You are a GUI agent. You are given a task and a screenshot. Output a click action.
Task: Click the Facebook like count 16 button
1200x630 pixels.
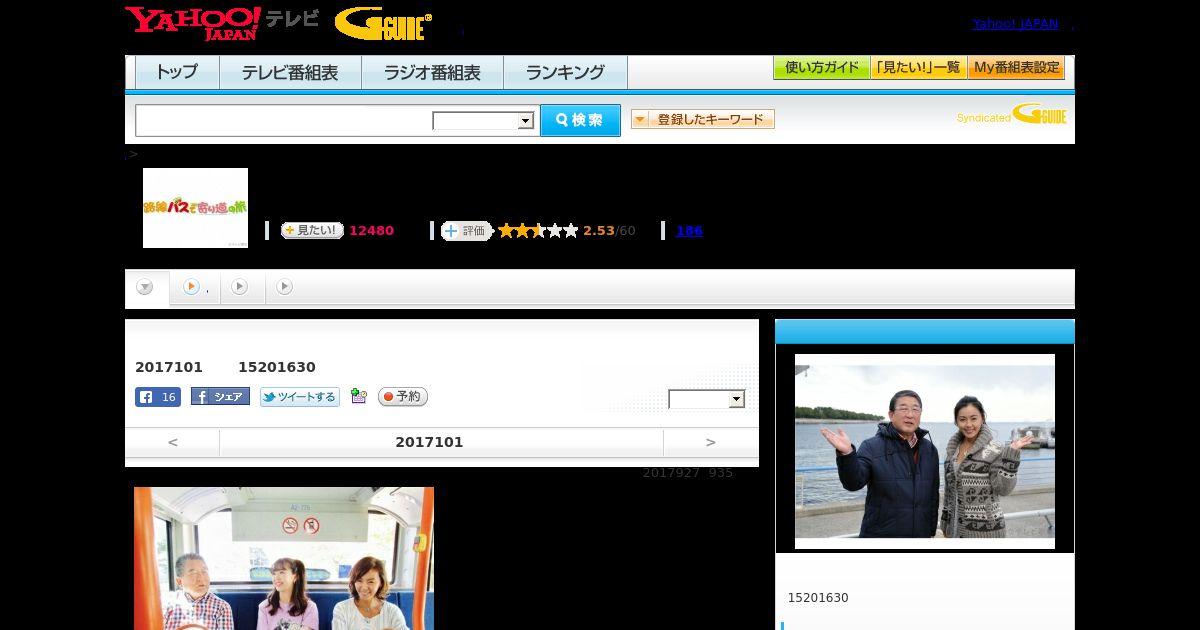tap(158, 397)
